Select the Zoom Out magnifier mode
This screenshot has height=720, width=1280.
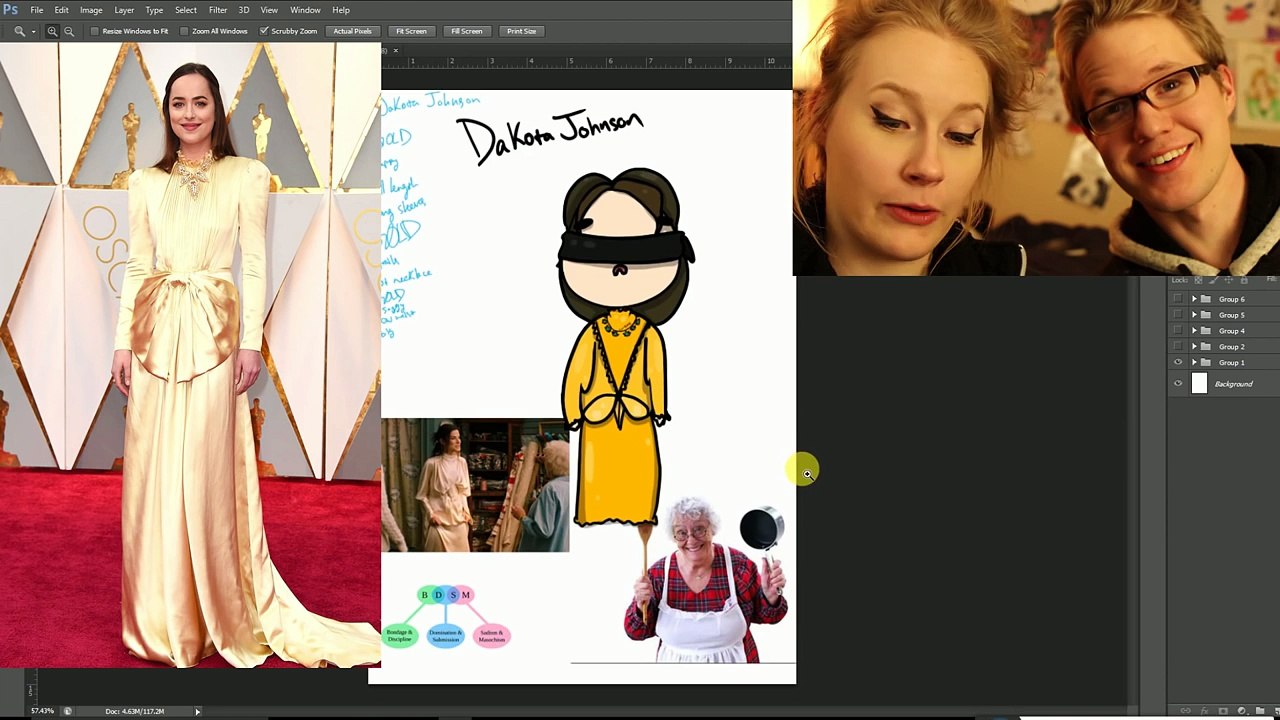tap(69, 31)
